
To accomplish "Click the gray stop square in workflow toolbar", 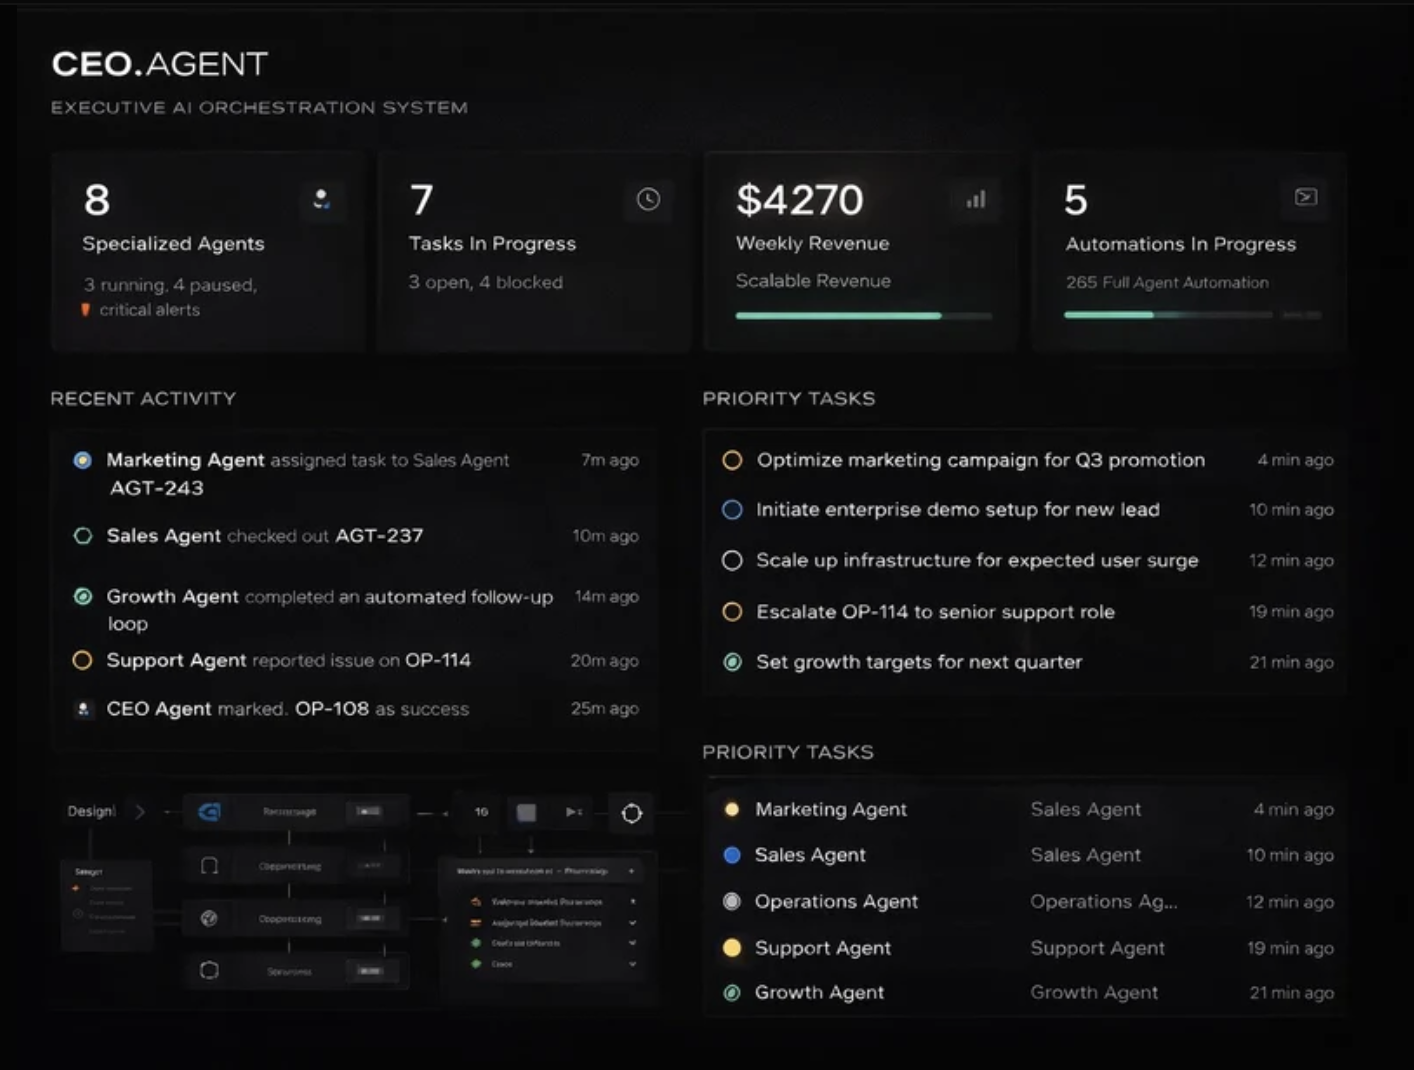I will click(526, 813).
